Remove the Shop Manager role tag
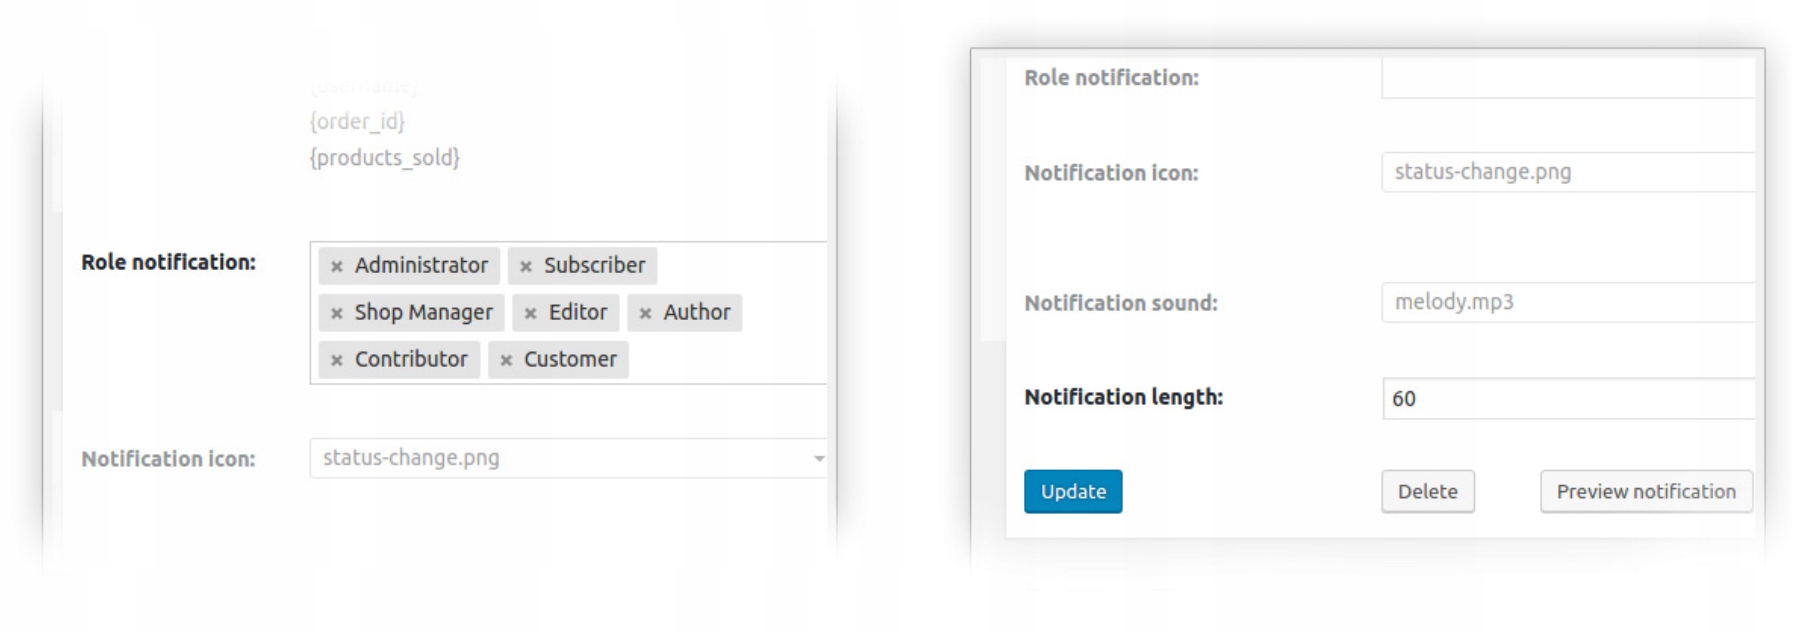This screenshot has height=632, width=1800. pyautogui.click(x=337, y=313)
